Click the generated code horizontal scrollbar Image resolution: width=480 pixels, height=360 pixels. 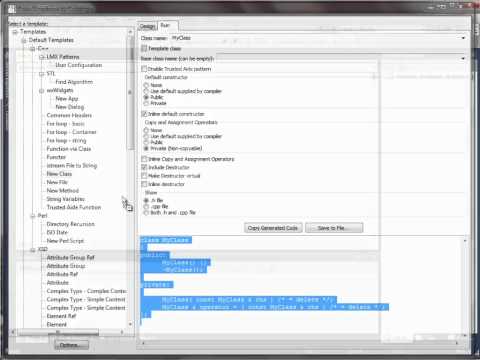(x=300, y=343)
